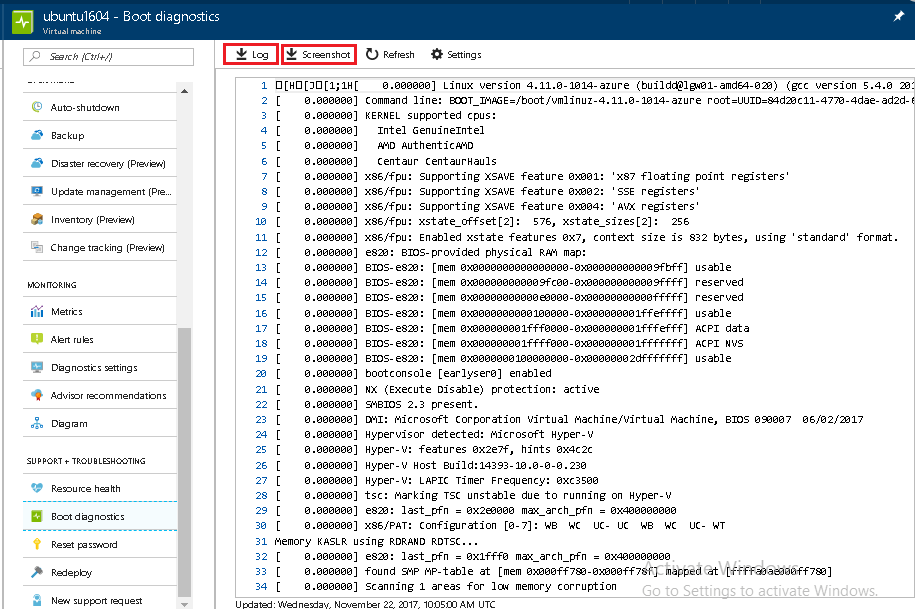Image resolution: width=915 pixels, height=609 pixels.
Task: Click log line 34 Scanning low memory
Action: click(x=491, y=586)
